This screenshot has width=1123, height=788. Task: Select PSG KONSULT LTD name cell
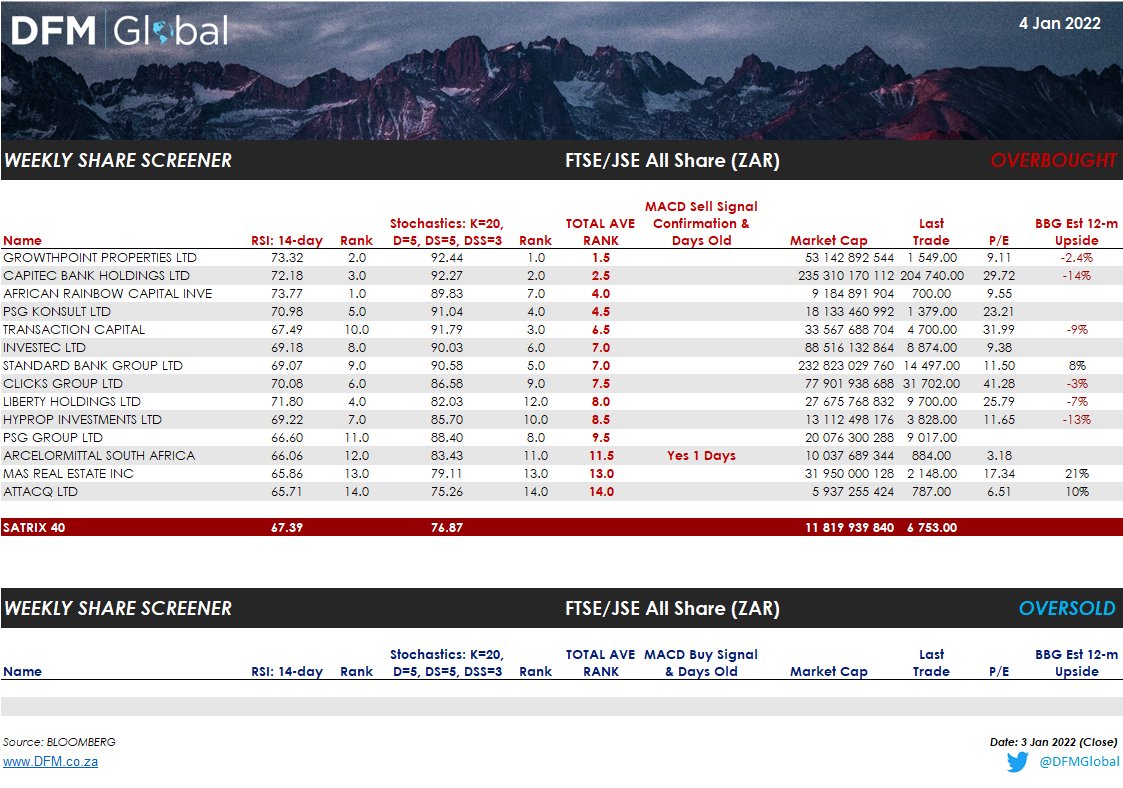pos(57,311)
